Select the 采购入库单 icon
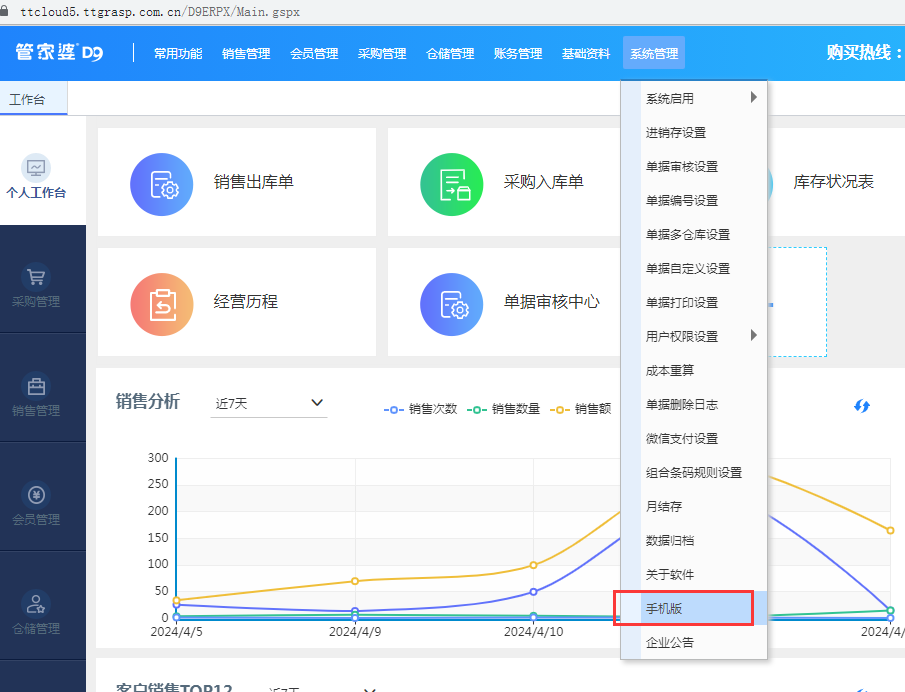Viewport: 905px width, 692px height. [451, 184]
